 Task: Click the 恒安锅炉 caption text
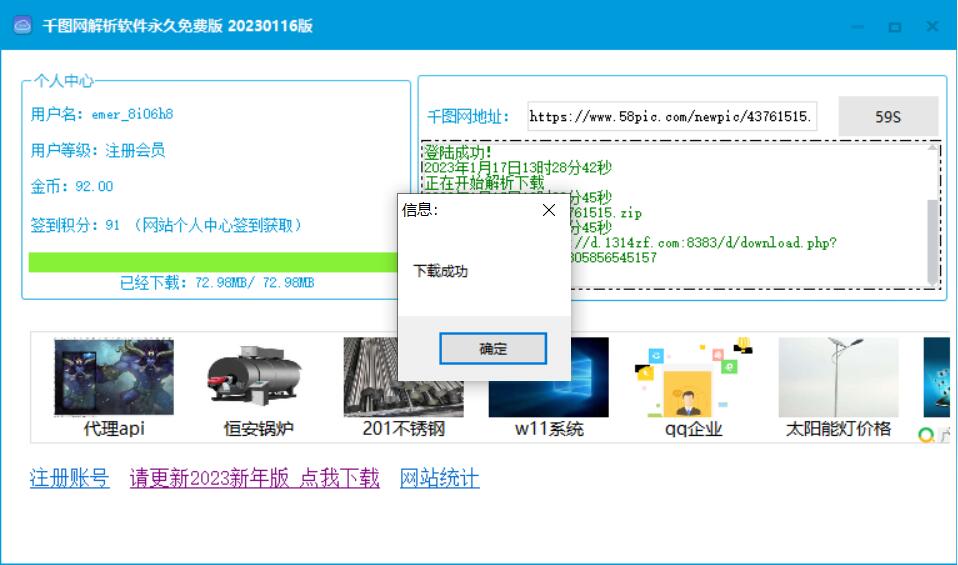click(x=258, y=429)
